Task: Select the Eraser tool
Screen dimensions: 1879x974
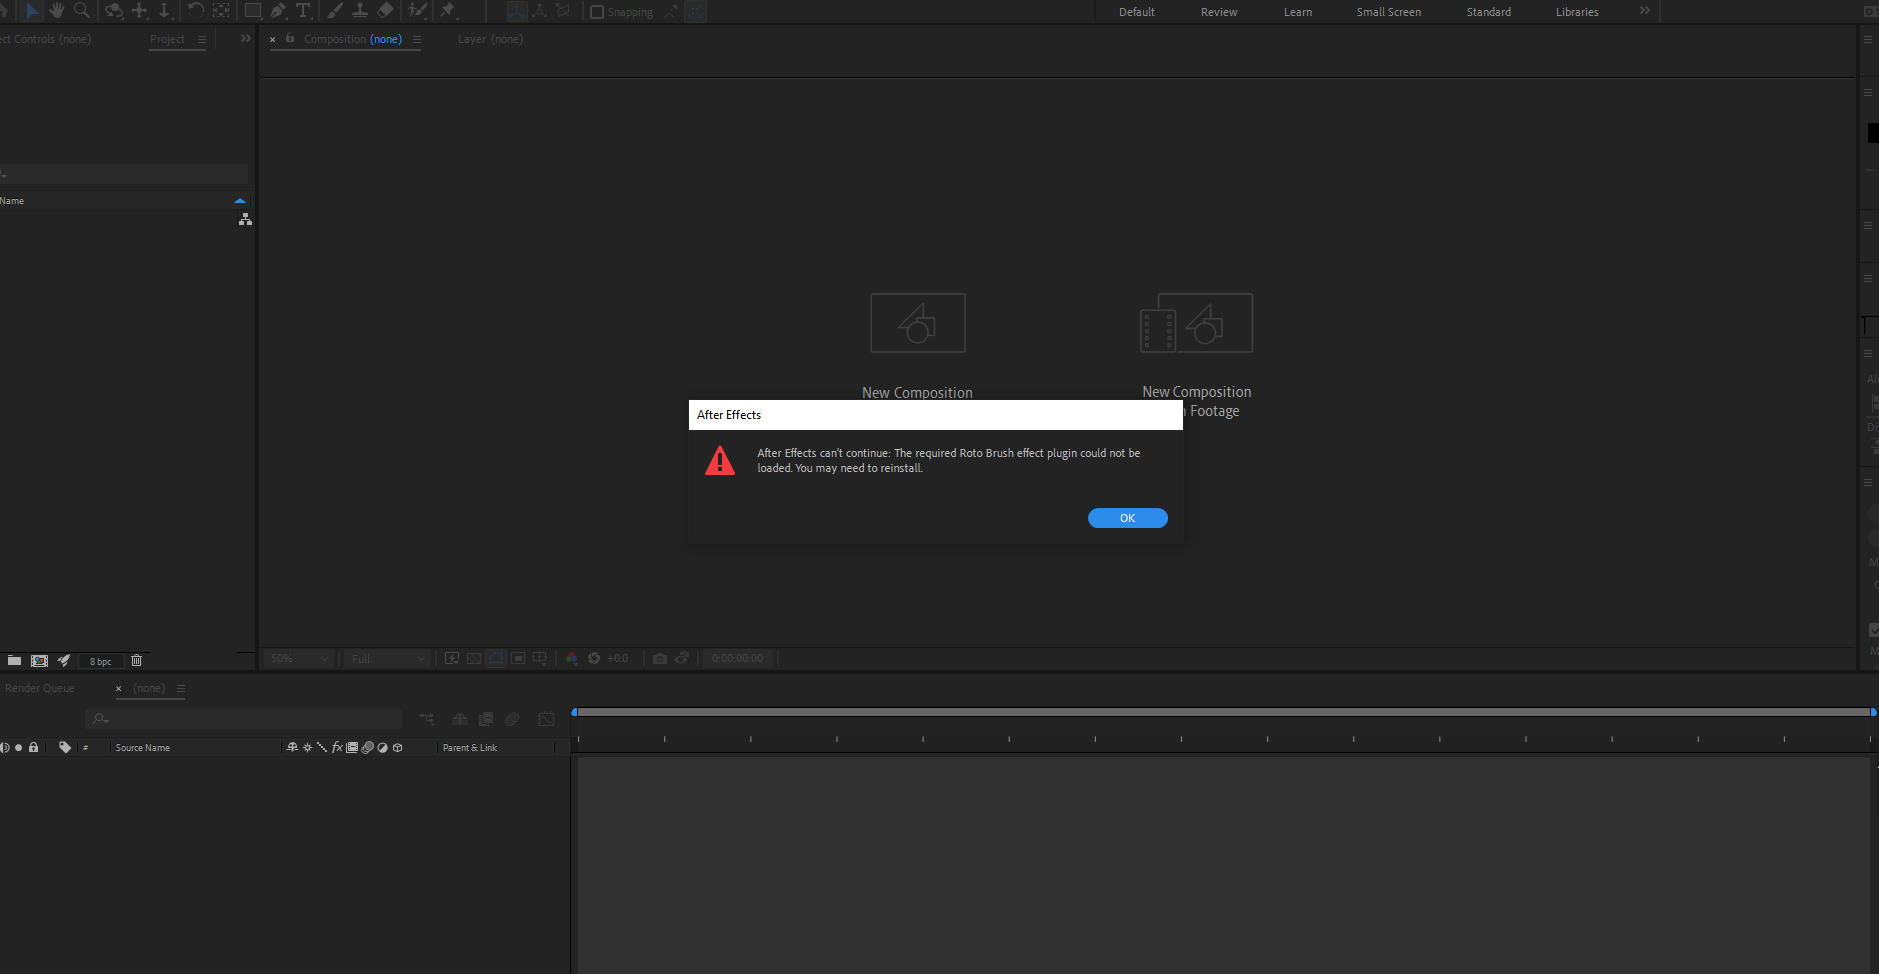Action: point(386,11)
